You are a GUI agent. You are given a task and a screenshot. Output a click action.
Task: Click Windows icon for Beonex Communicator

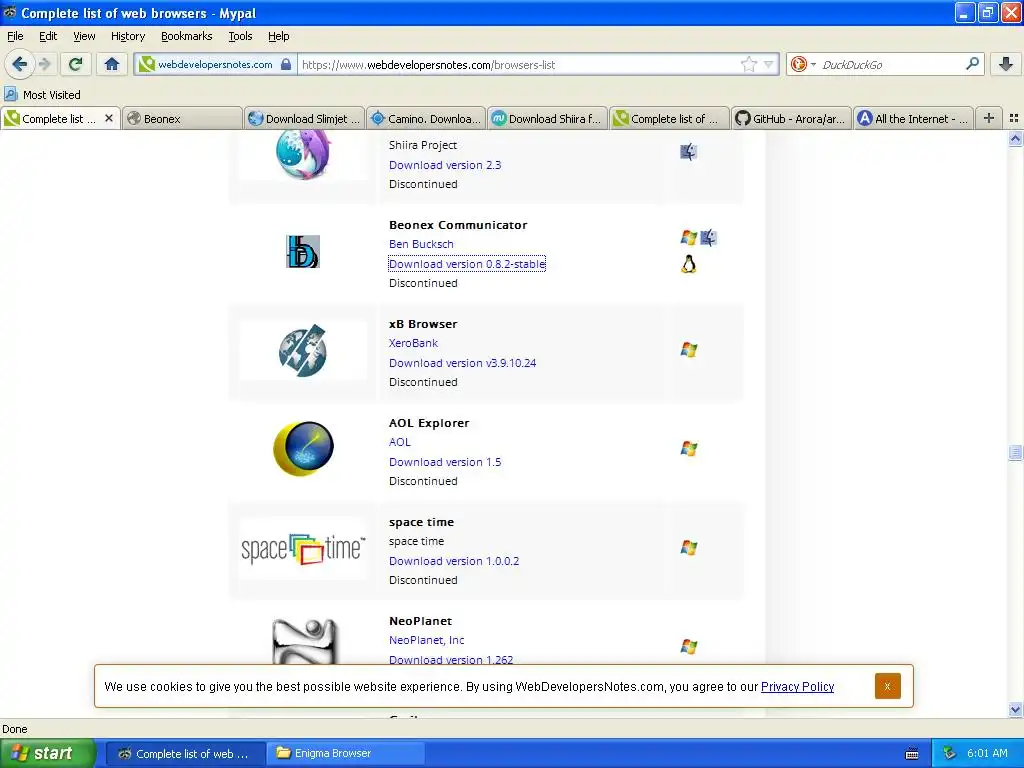(x=688, y=238)
